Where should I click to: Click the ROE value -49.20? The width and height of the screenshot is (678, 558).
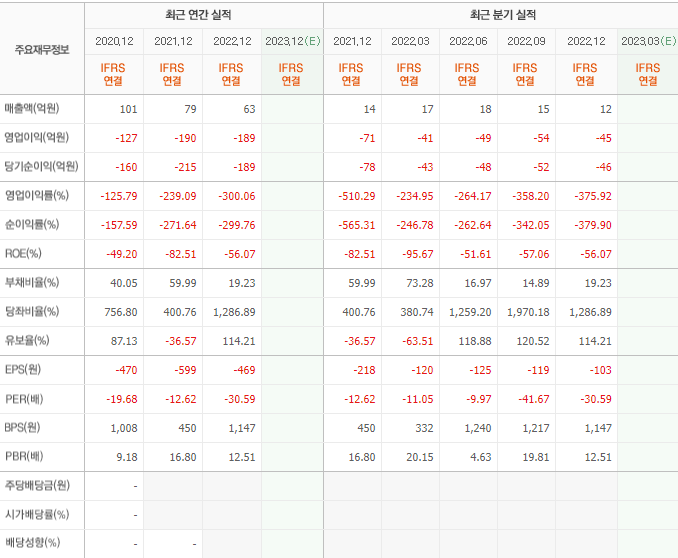coord(122,254)
